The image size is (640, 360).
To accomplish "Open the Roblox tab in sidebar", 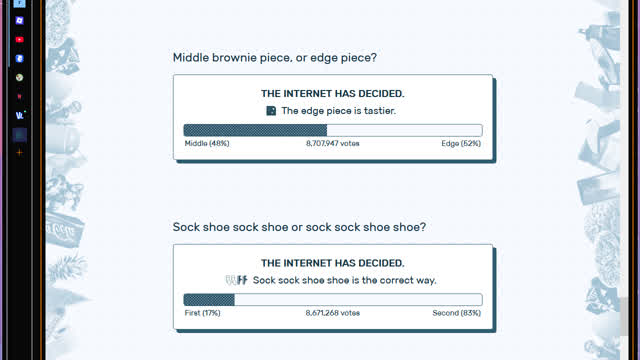I will coord(19,20).
